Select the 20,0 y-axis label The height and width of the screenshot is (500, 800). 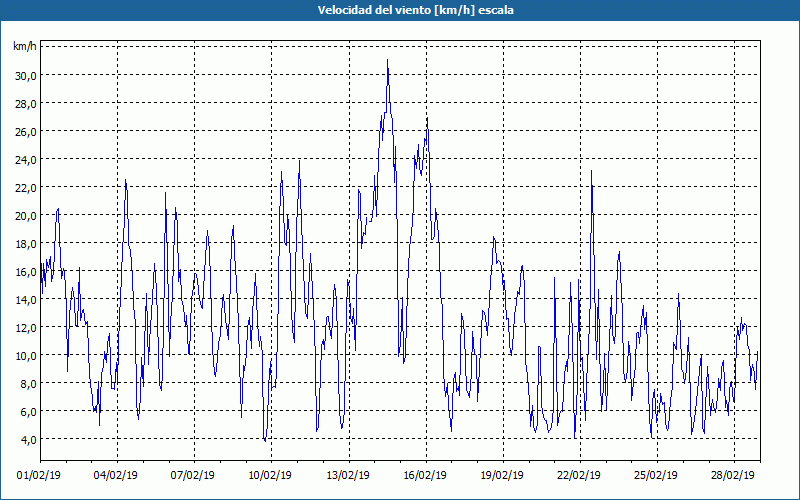click(25, 216)
